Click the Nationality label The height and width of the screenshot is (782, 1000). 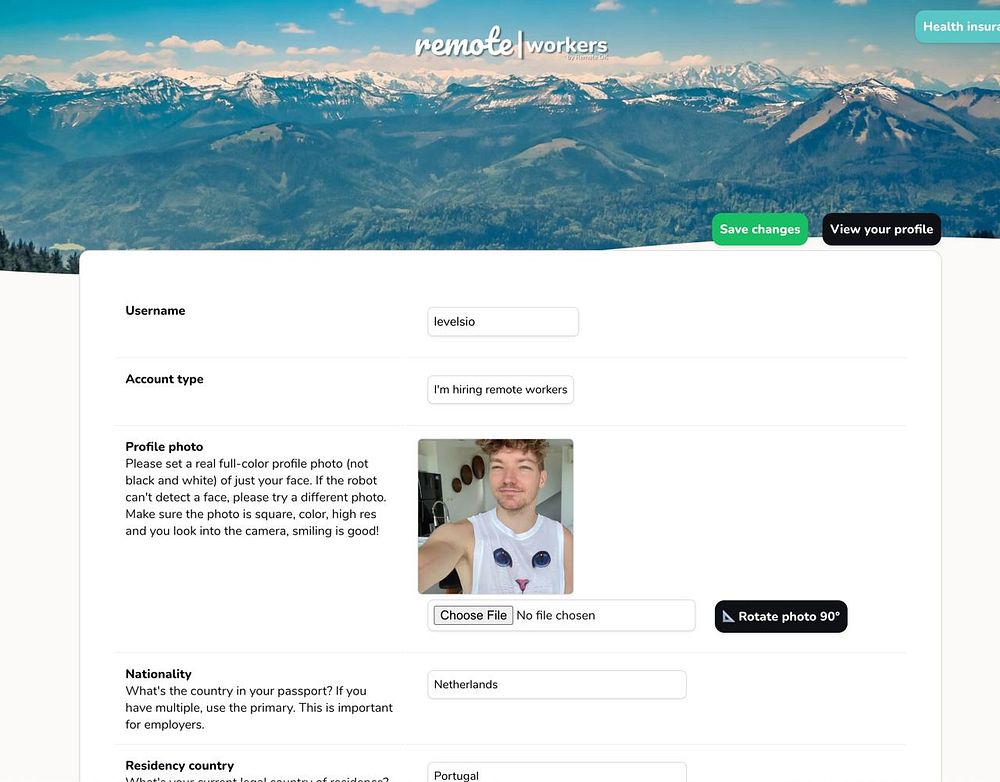point(158,674)
